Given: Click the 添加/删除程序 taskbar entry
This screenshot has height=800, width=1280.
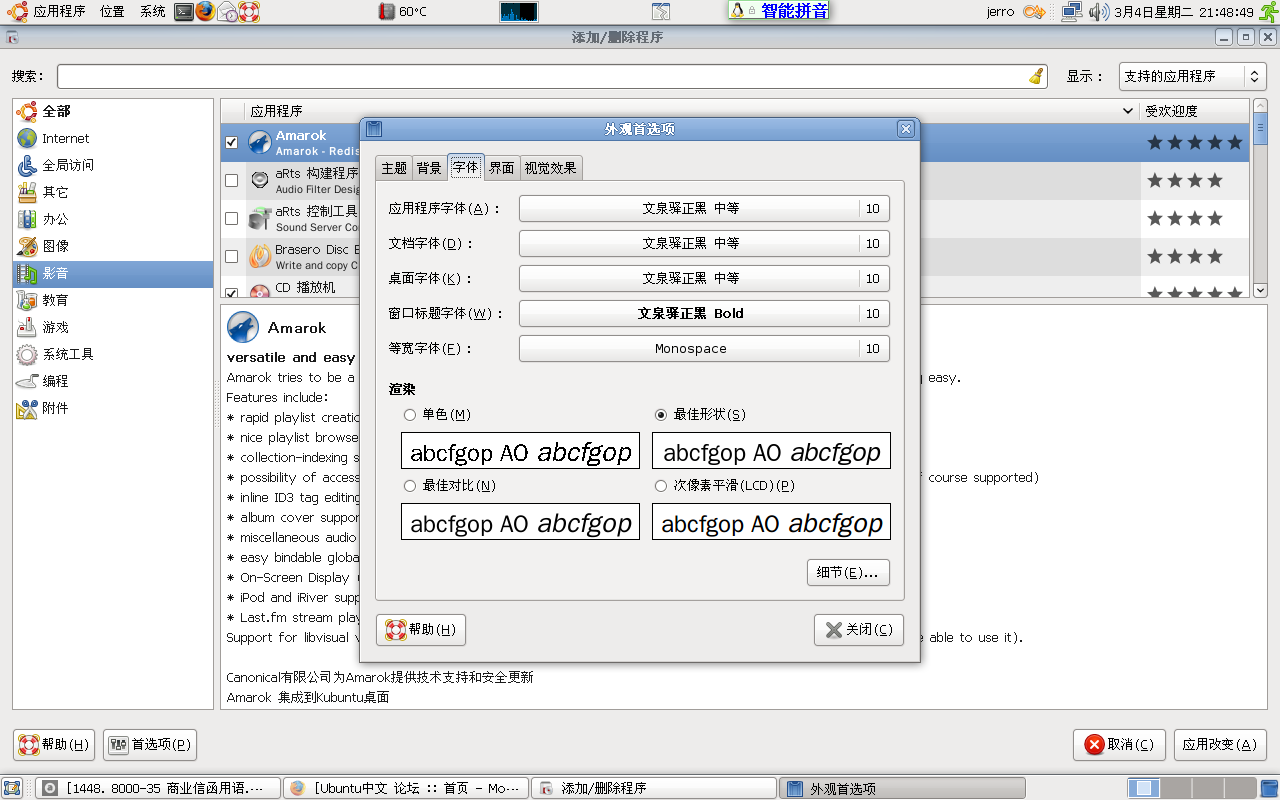Looking at the screenshot, I should pyautogui.click(x=653, y=788).
